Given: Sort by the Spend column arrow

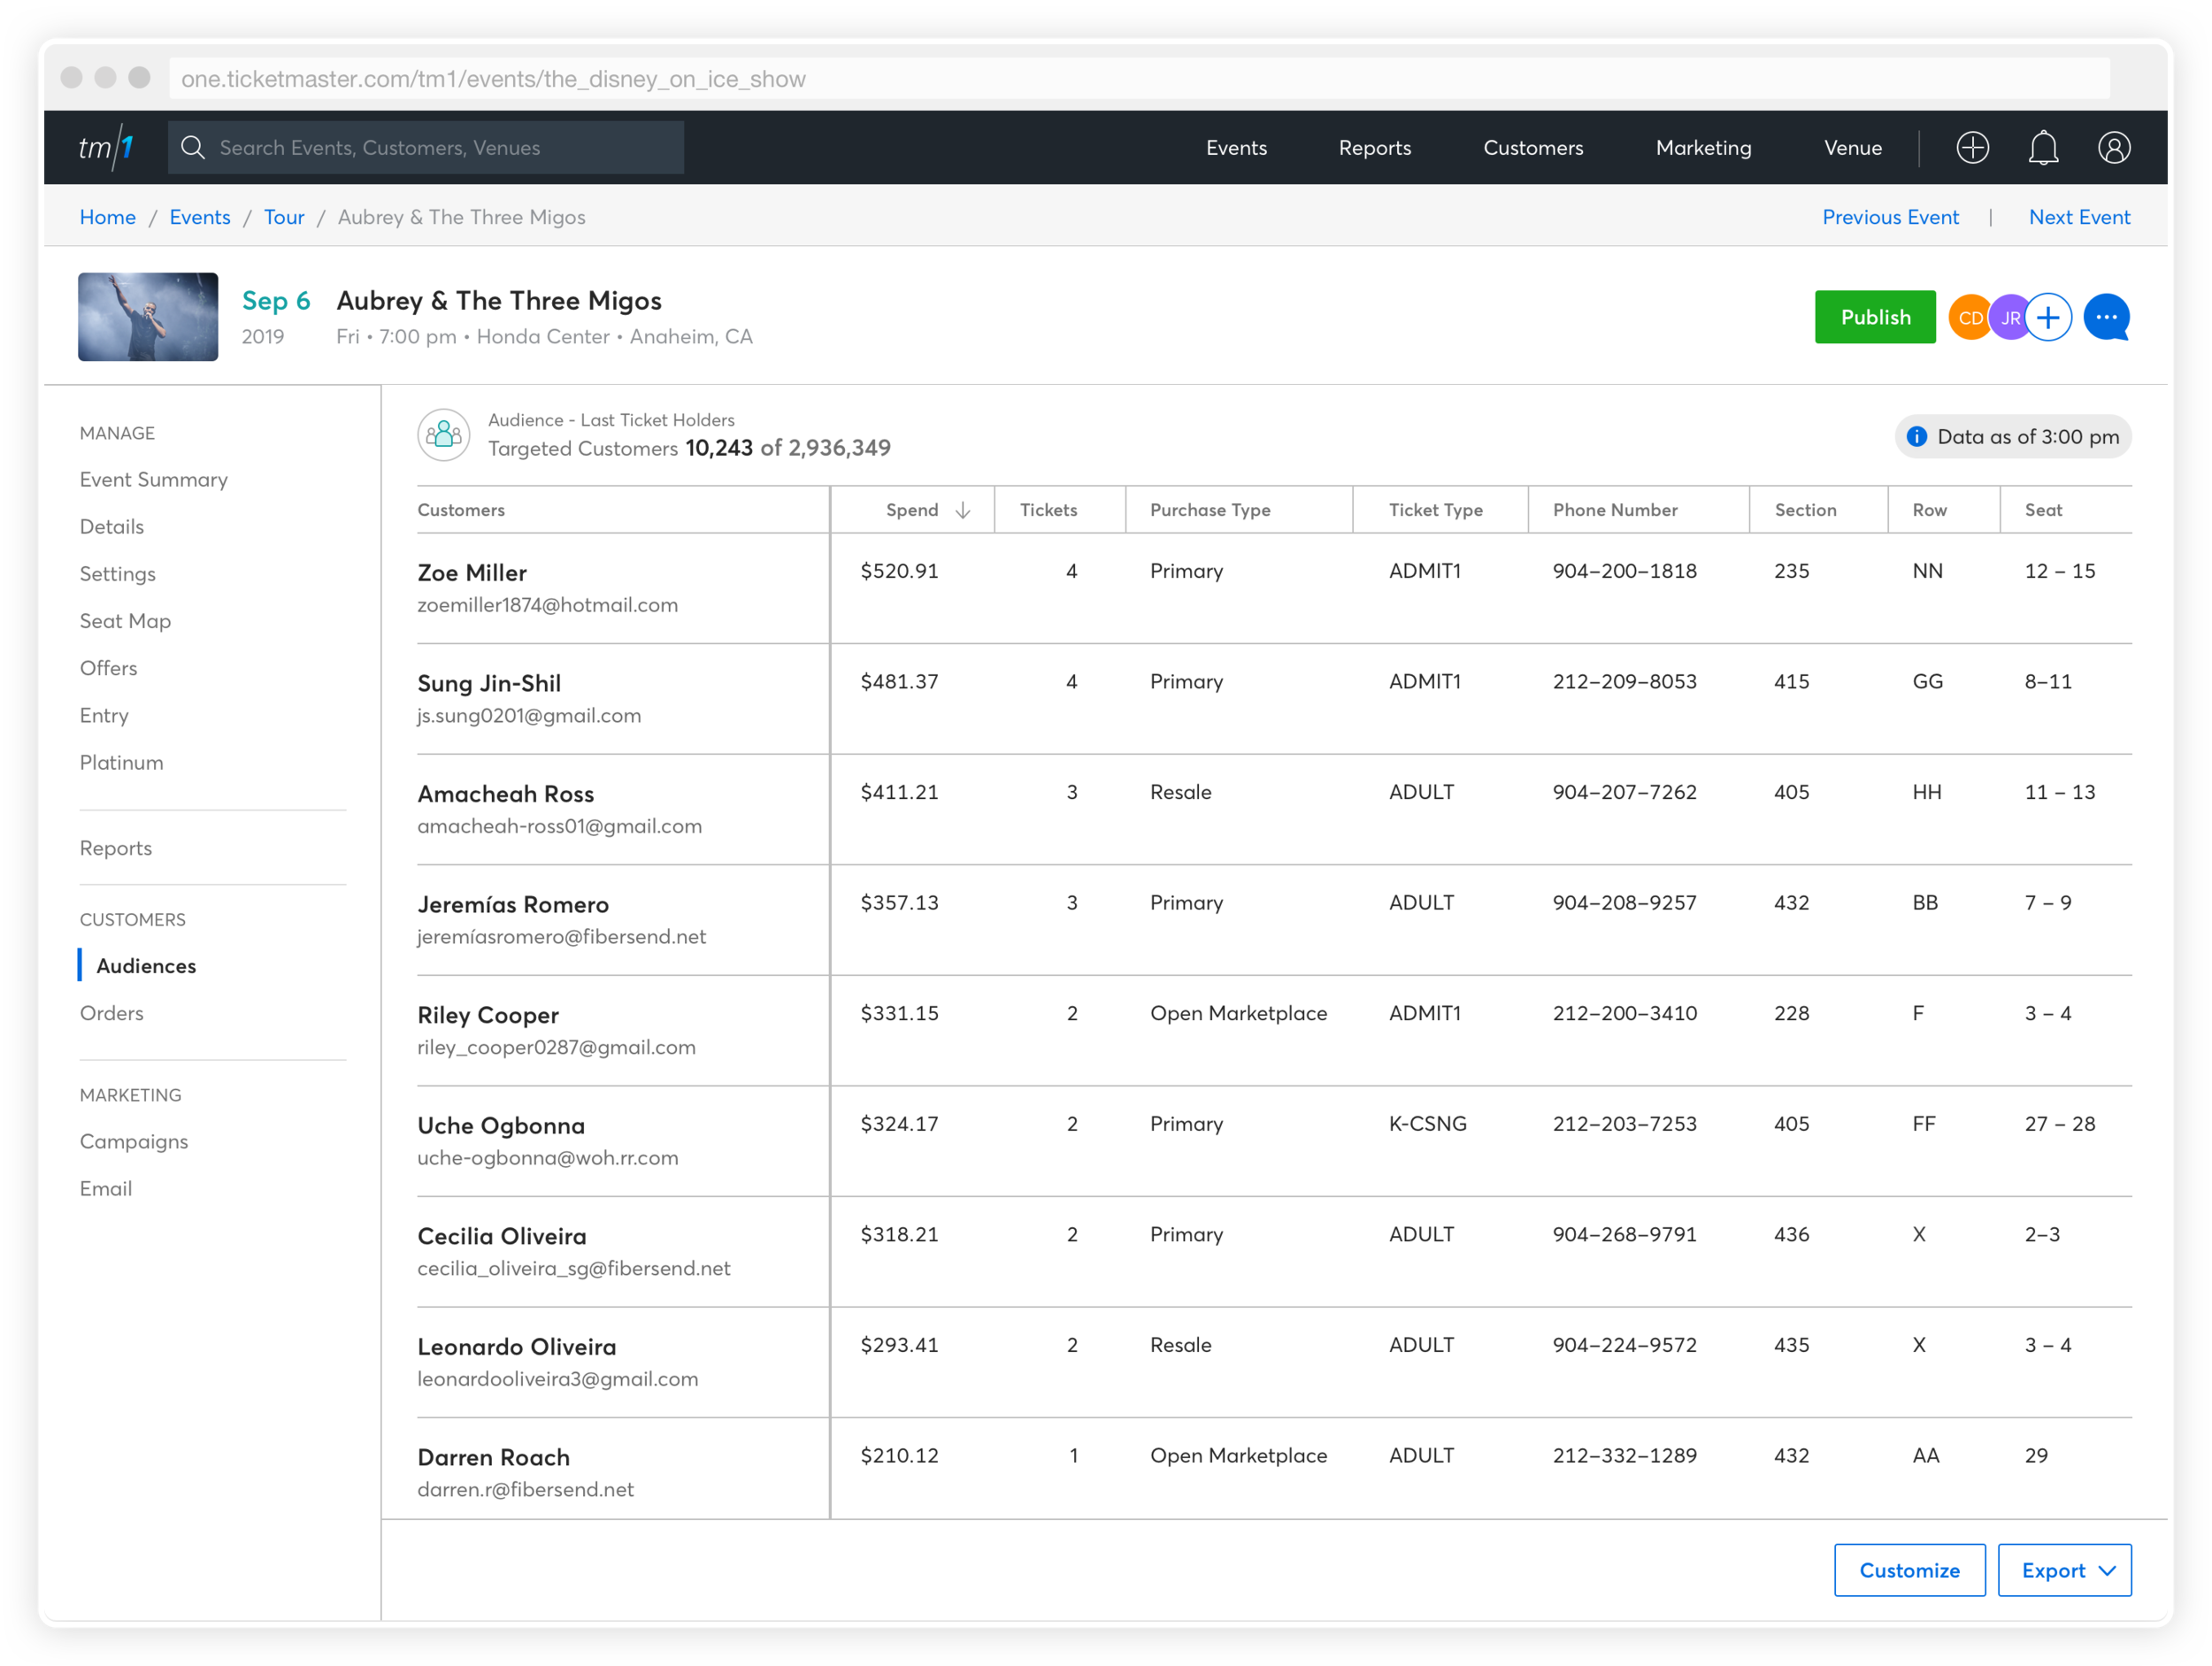Looking at the screenshot, I should tap(962, 510).
